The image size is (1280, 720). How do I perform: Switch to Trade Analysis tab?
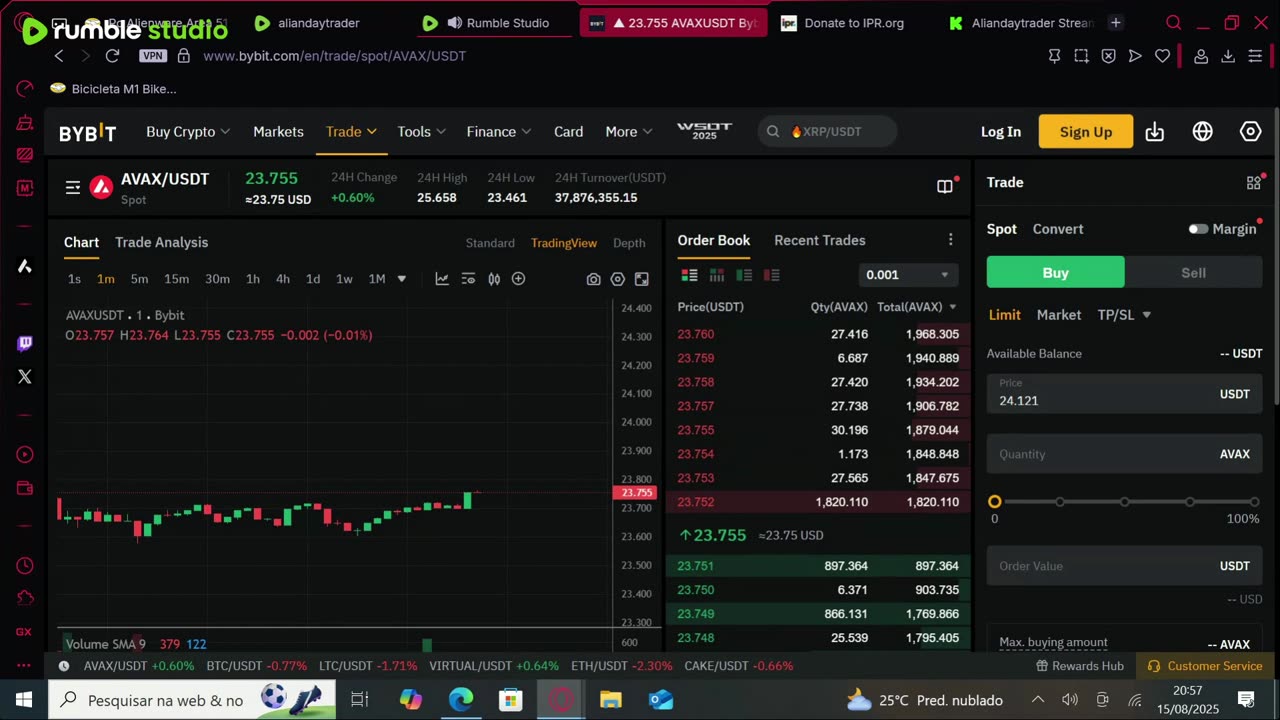click(161, 243)
